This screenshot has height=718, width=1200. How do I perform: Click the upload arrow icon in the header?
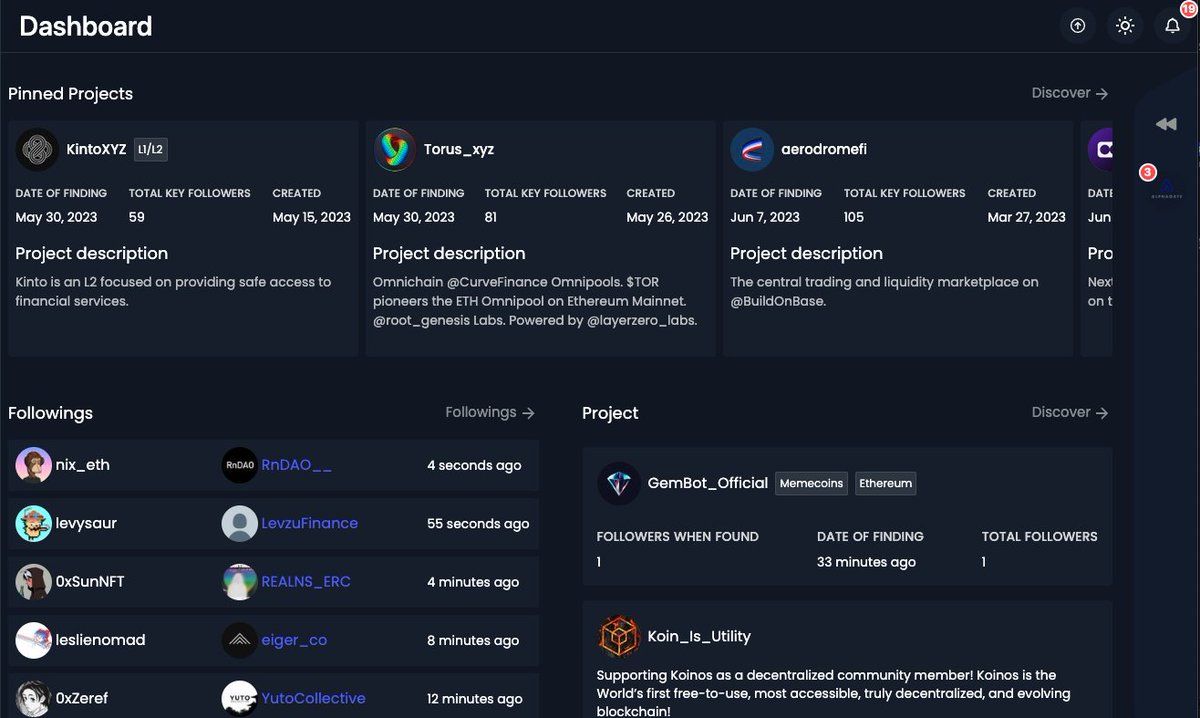coord(1077,26)
